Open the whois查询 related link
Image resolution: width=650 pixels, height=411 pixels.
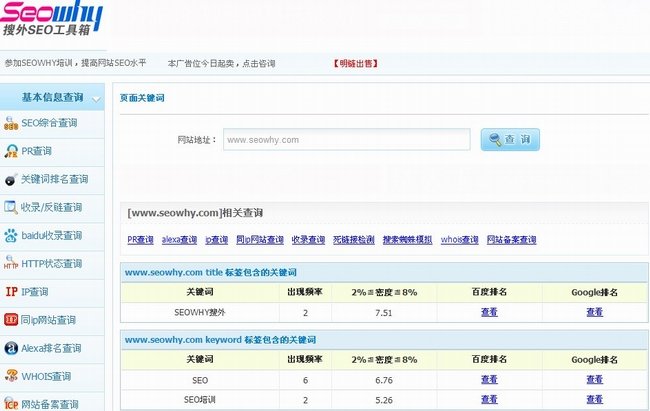[459, 240]
